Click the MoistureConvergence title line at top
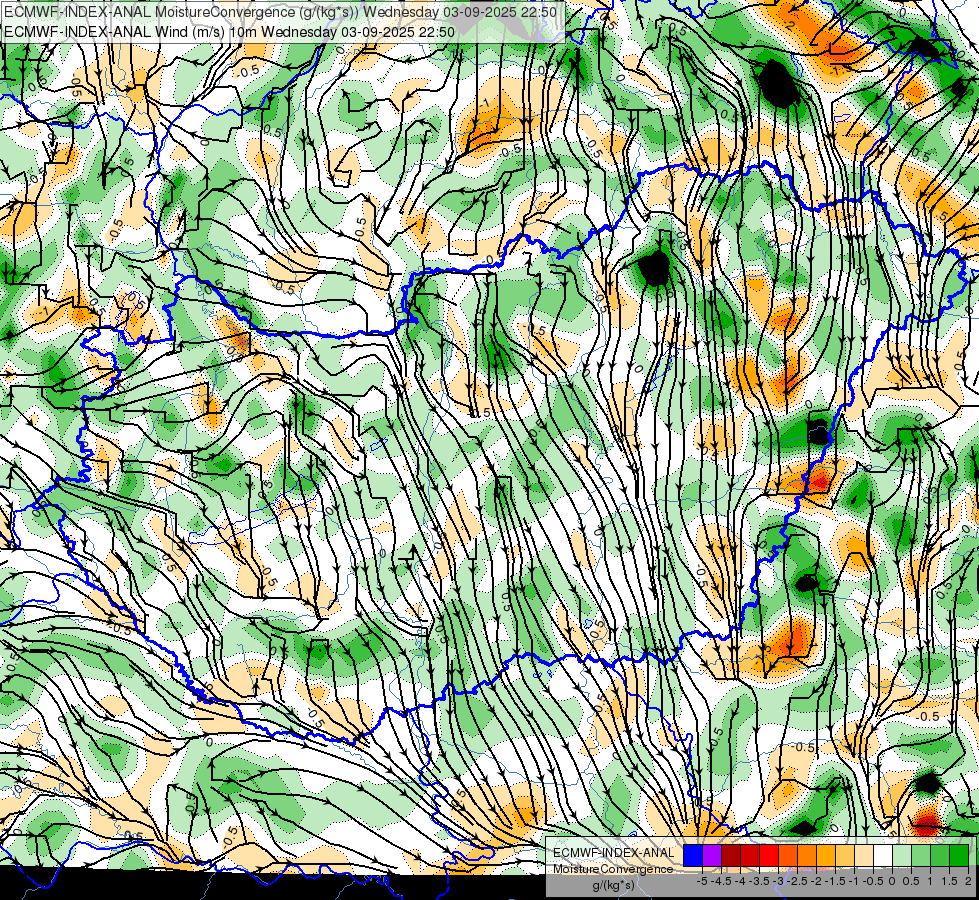This screenshot has height=900, width=979. pos(280,12)
